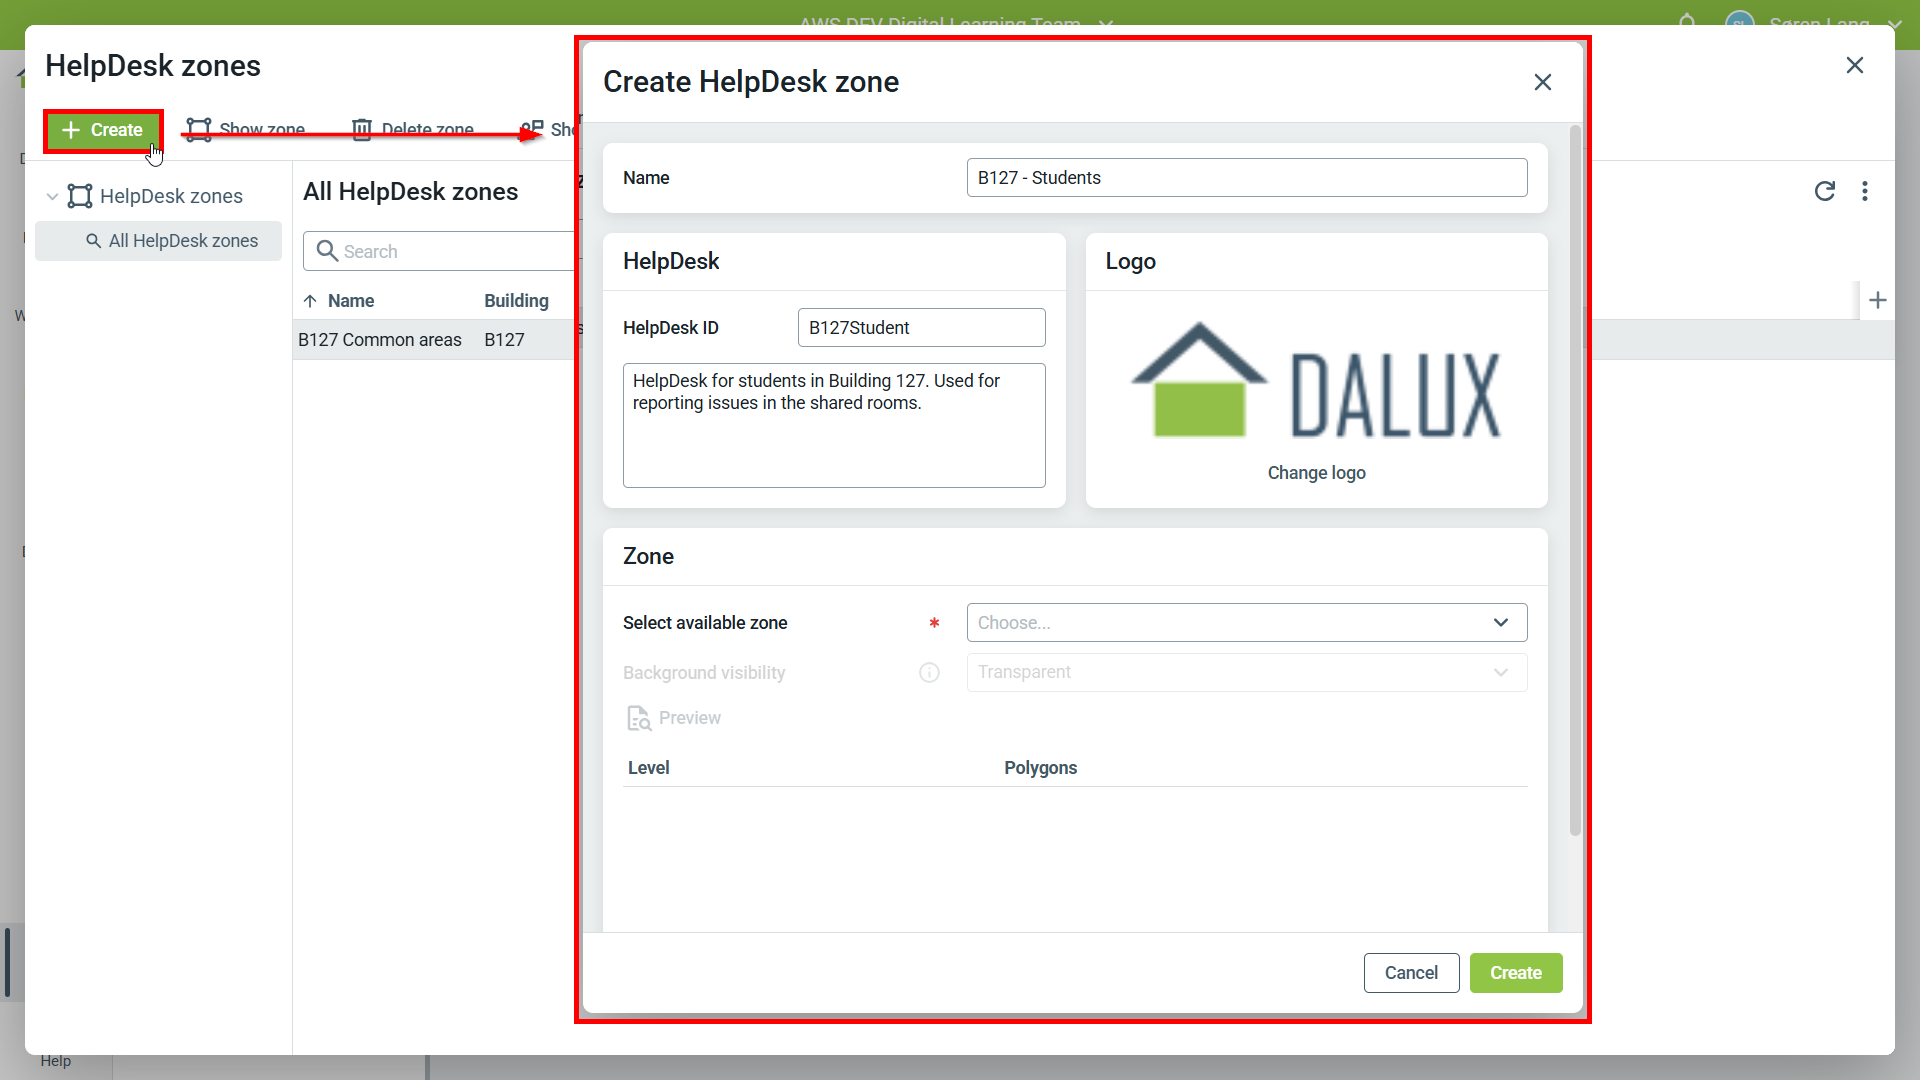Image resolution: width=1920 pixels, height=1080 pixels.
Task: Click the Preview button in Zone section
Action: pos(673,718)
